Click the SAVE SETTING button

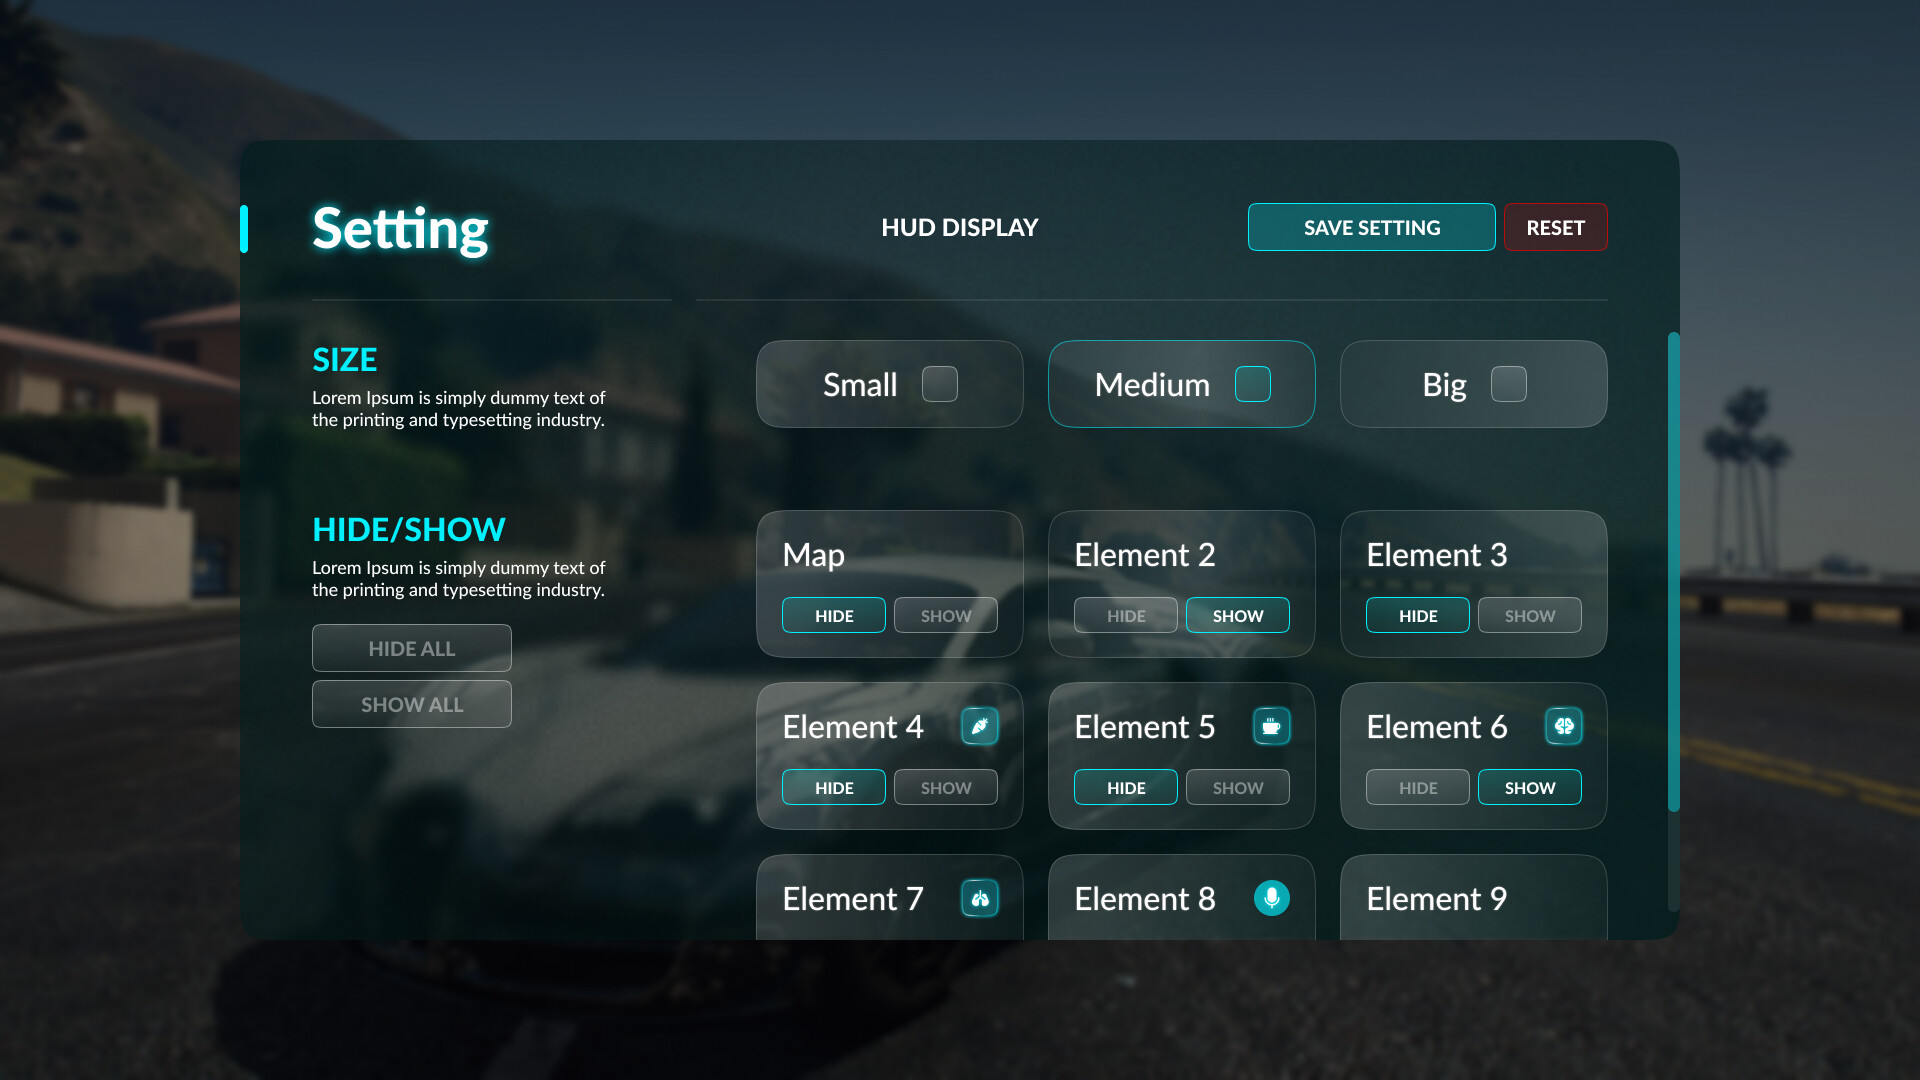click(1371, 227)
